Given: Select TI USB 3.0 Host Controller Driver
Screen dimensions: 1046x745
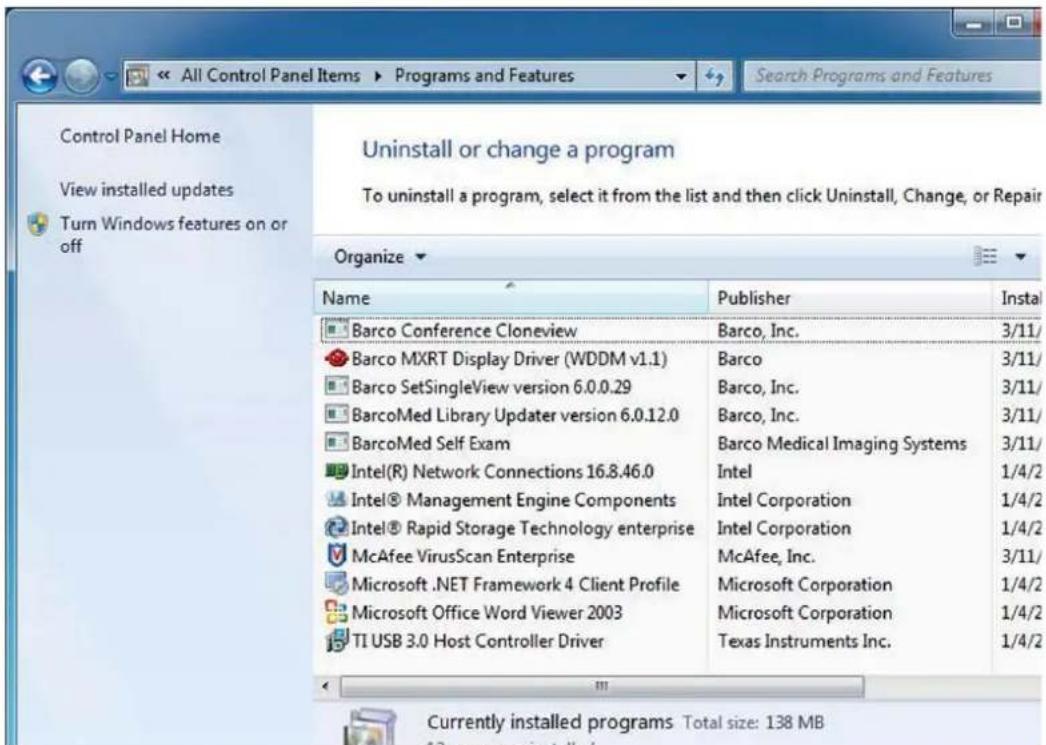Looking at the screenshot, I should click(478, 641).
